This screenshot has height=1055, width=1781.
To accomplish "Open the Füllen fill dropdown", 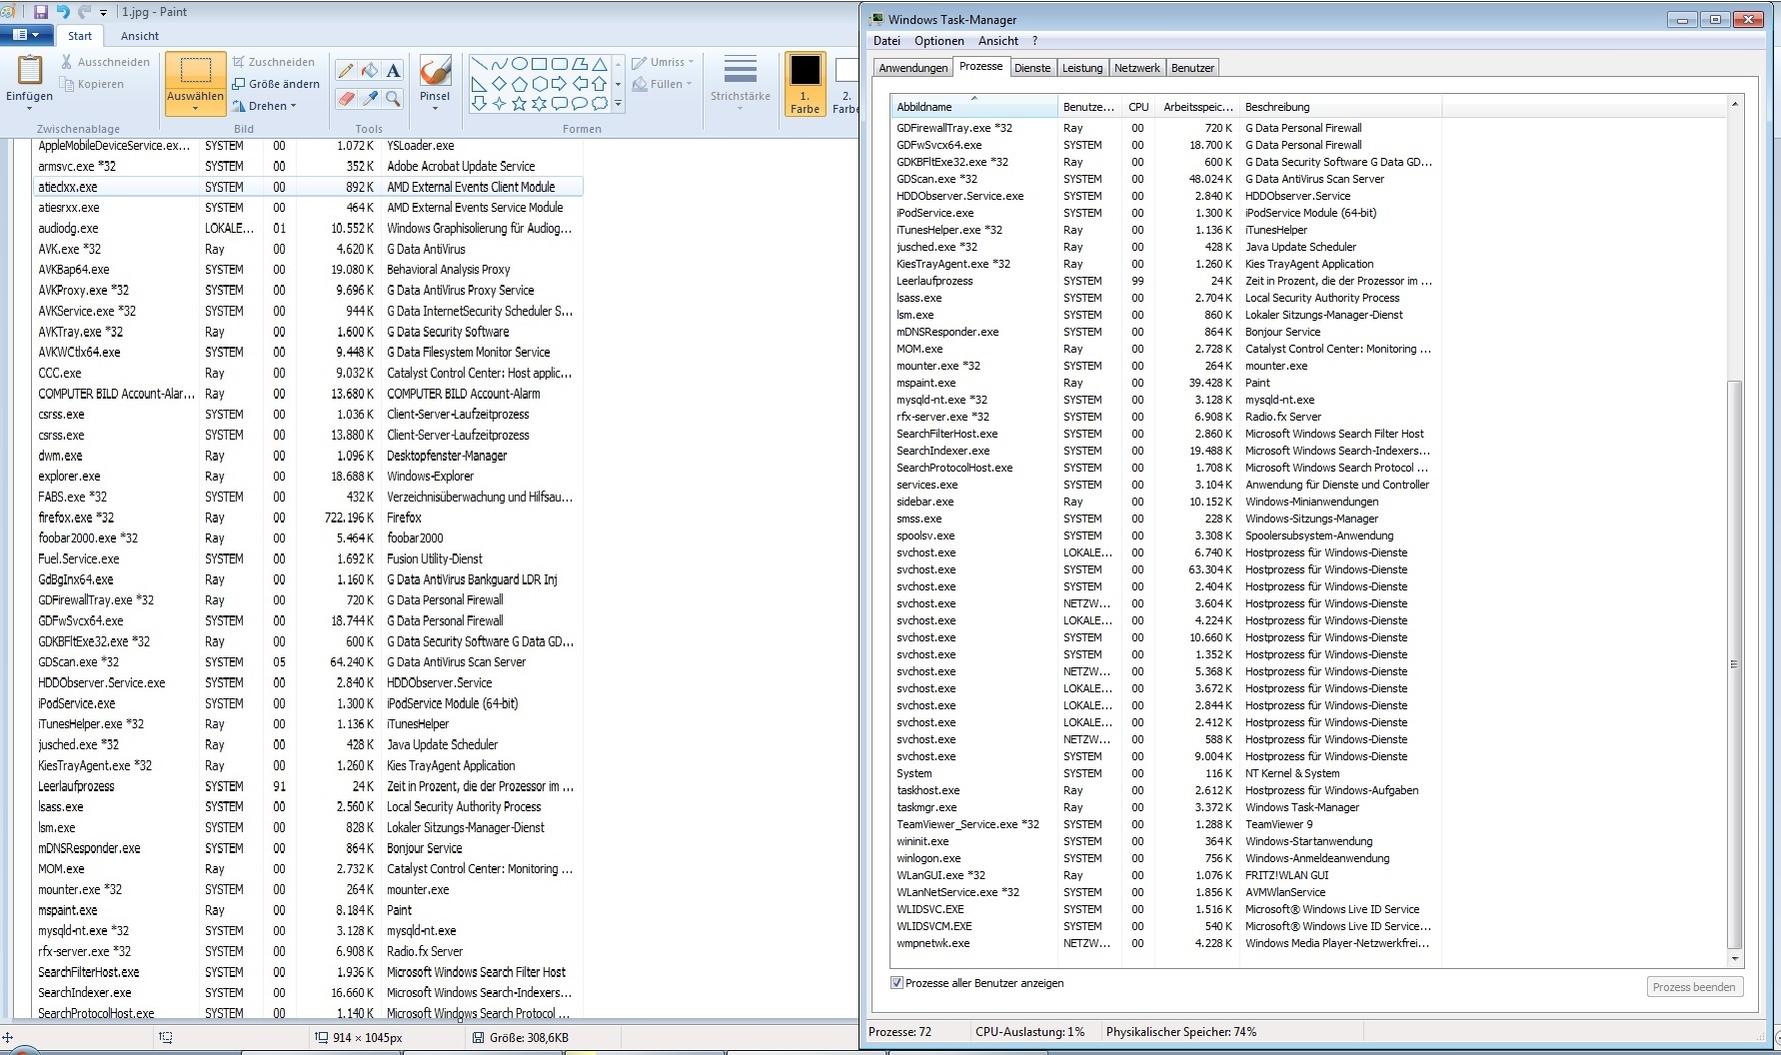I will (x=663, y=84).
